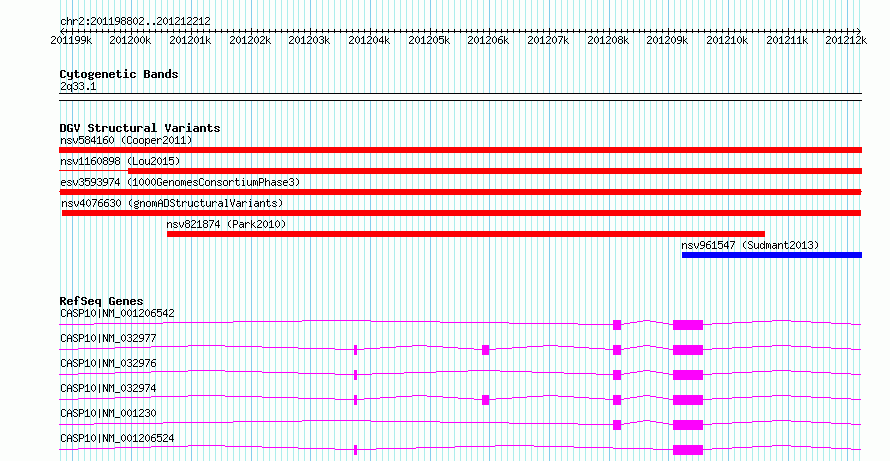The width and height of the screenshot is (890, 461).
Task: Click the 201205k ruler label
Action: tap(430, 40)
